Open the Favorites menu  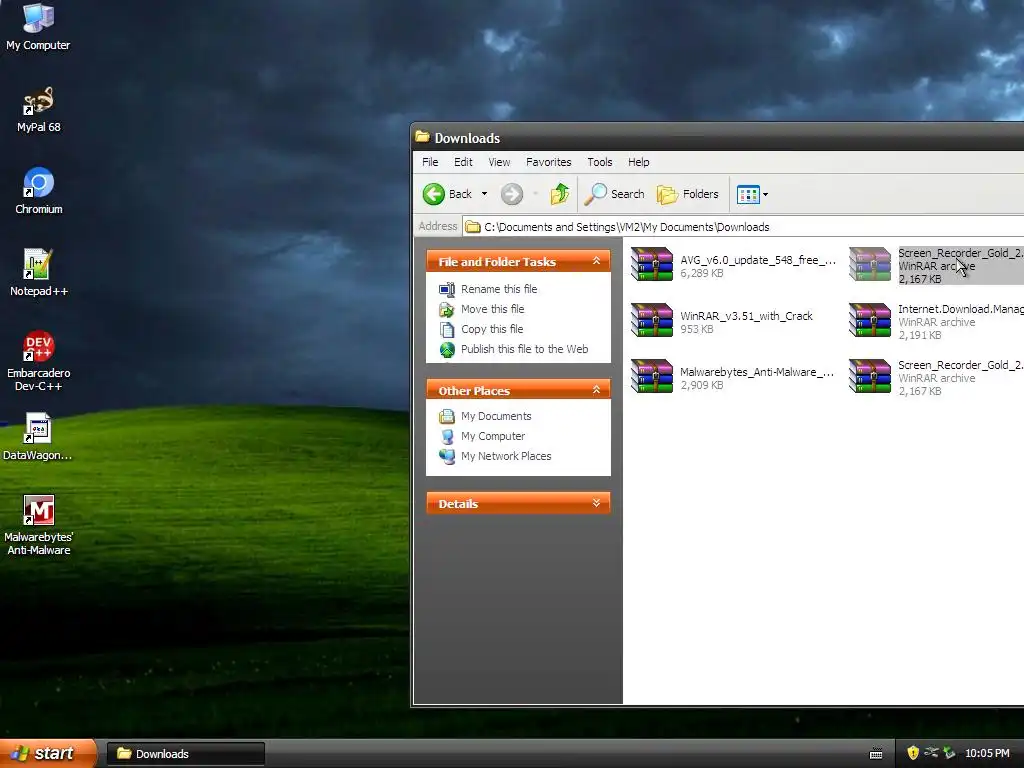[x=549, y=162]
